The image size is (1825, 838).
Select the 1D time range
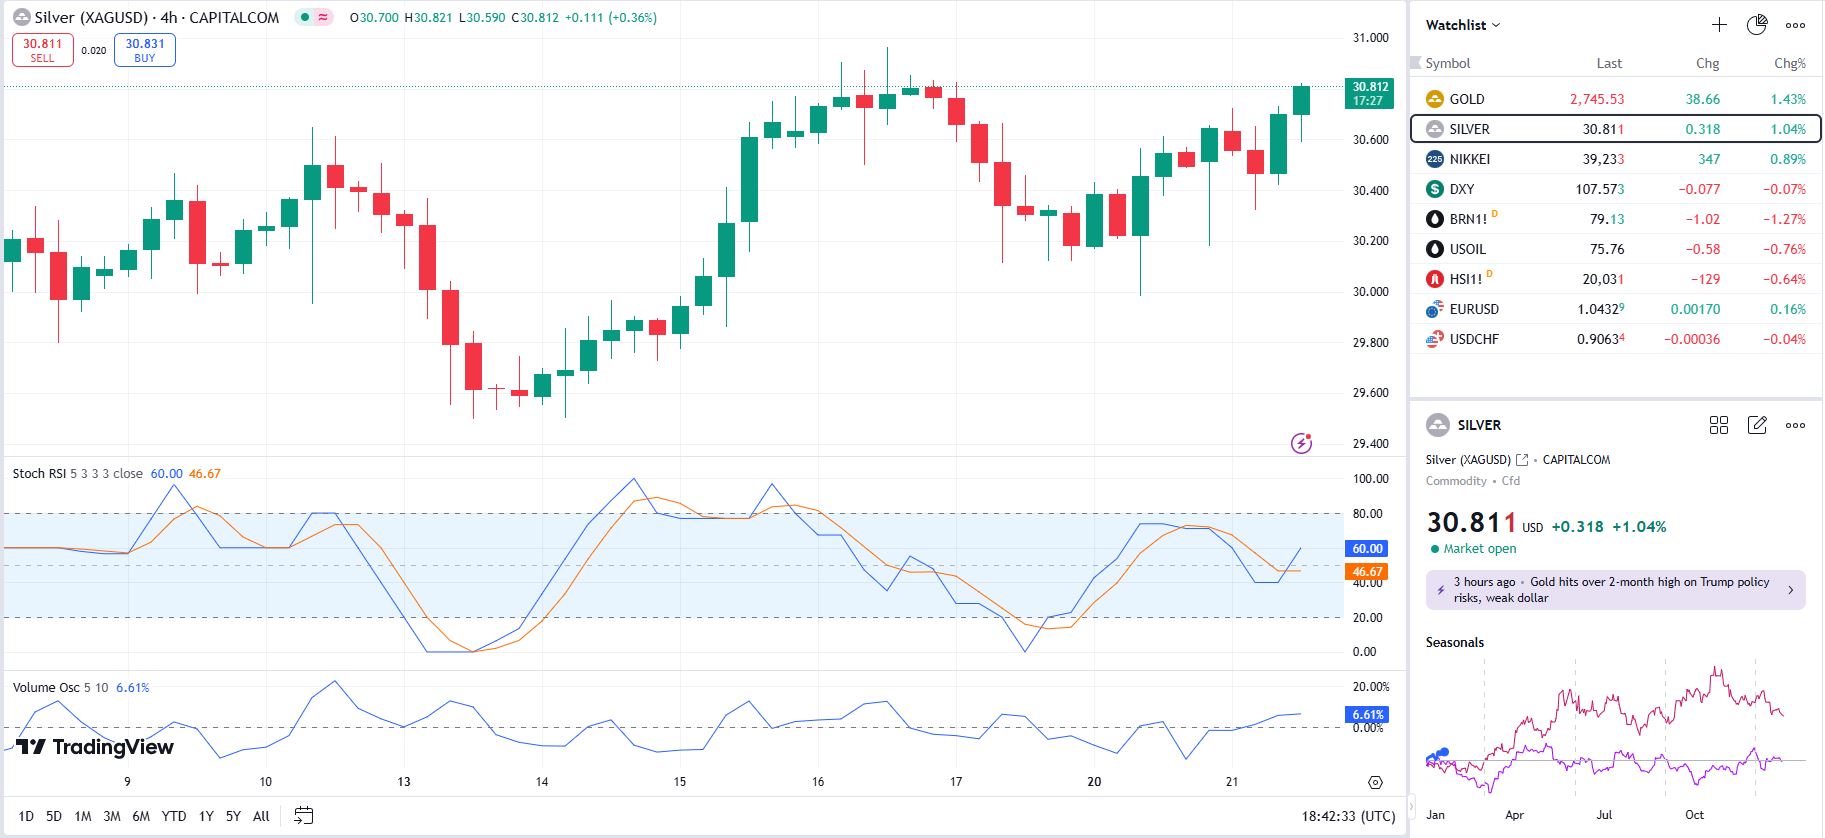click(26, 816)
